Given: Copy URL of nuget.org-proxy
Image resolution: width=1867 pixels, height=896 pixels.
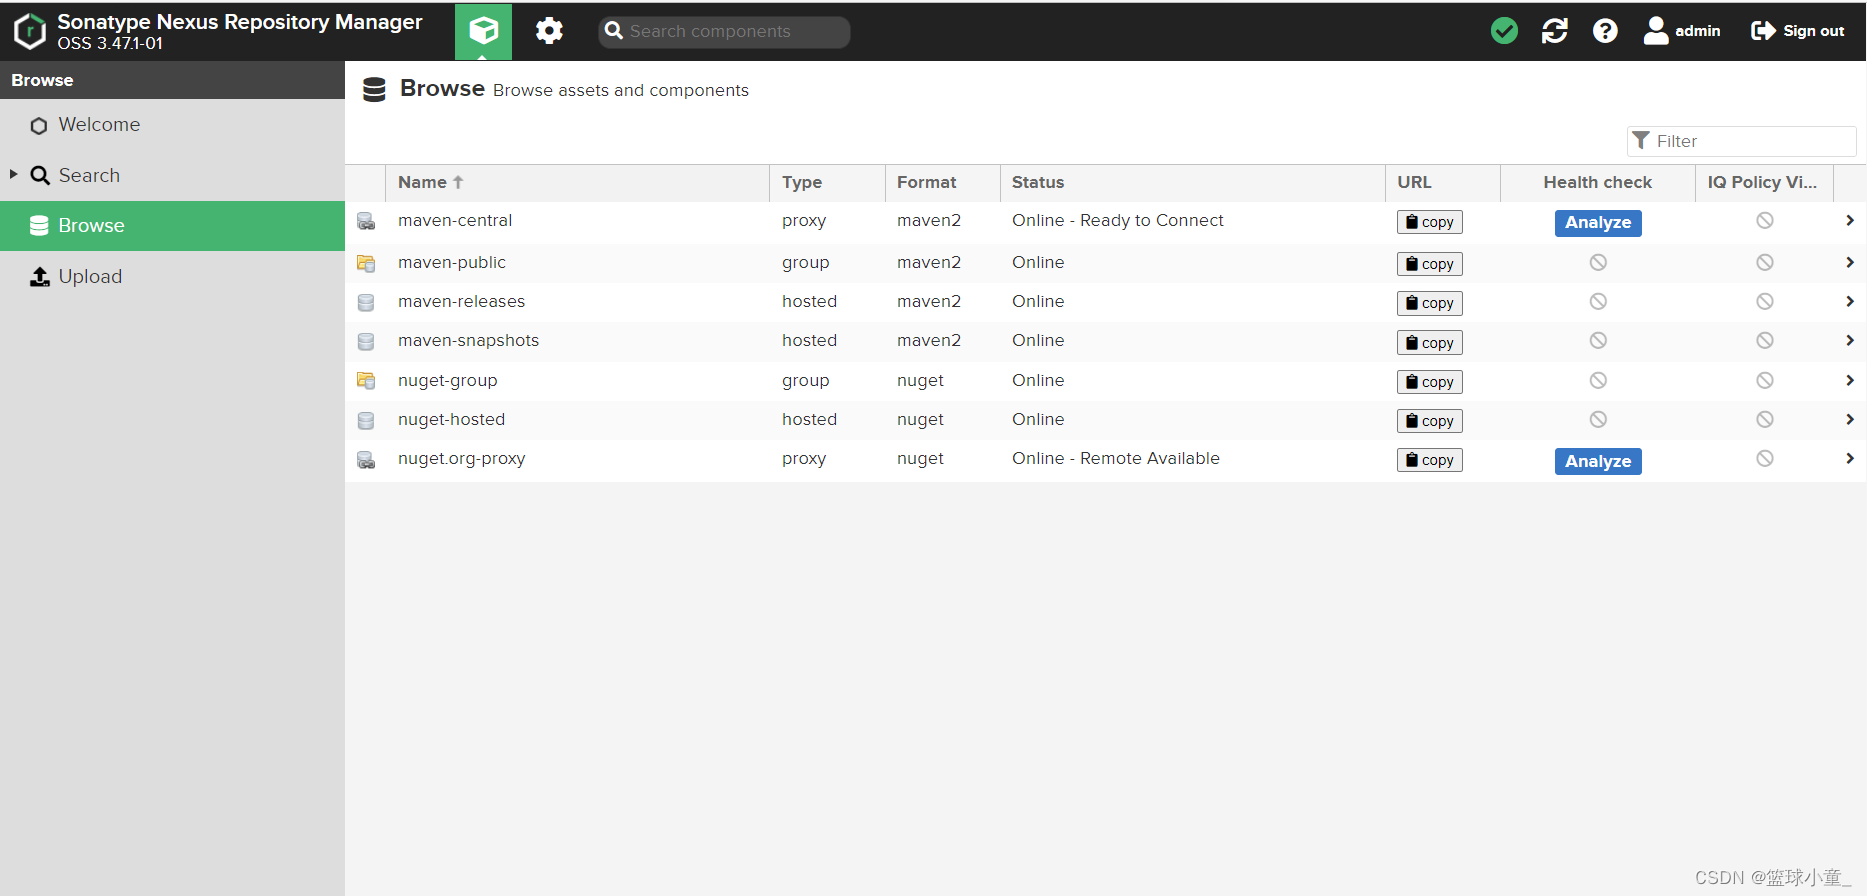Looking at the screenshot, I should point(1429,460).
